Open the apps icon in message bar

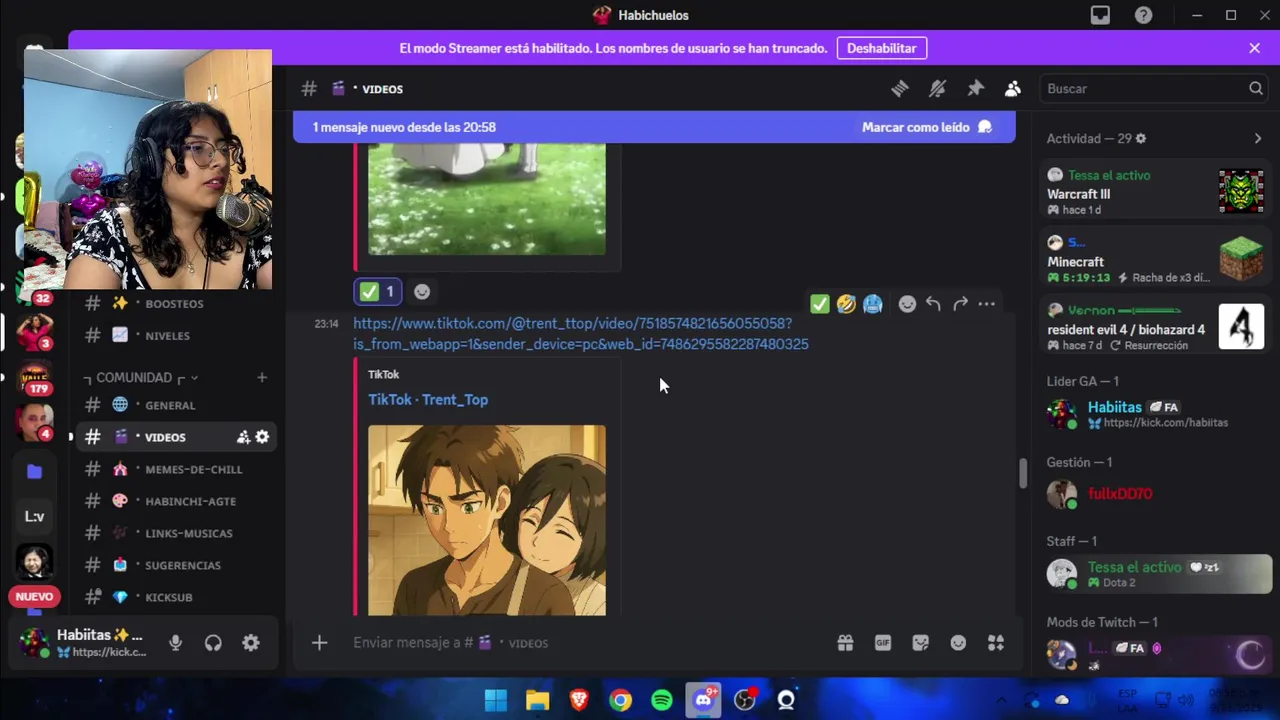(x=996, y=643)
